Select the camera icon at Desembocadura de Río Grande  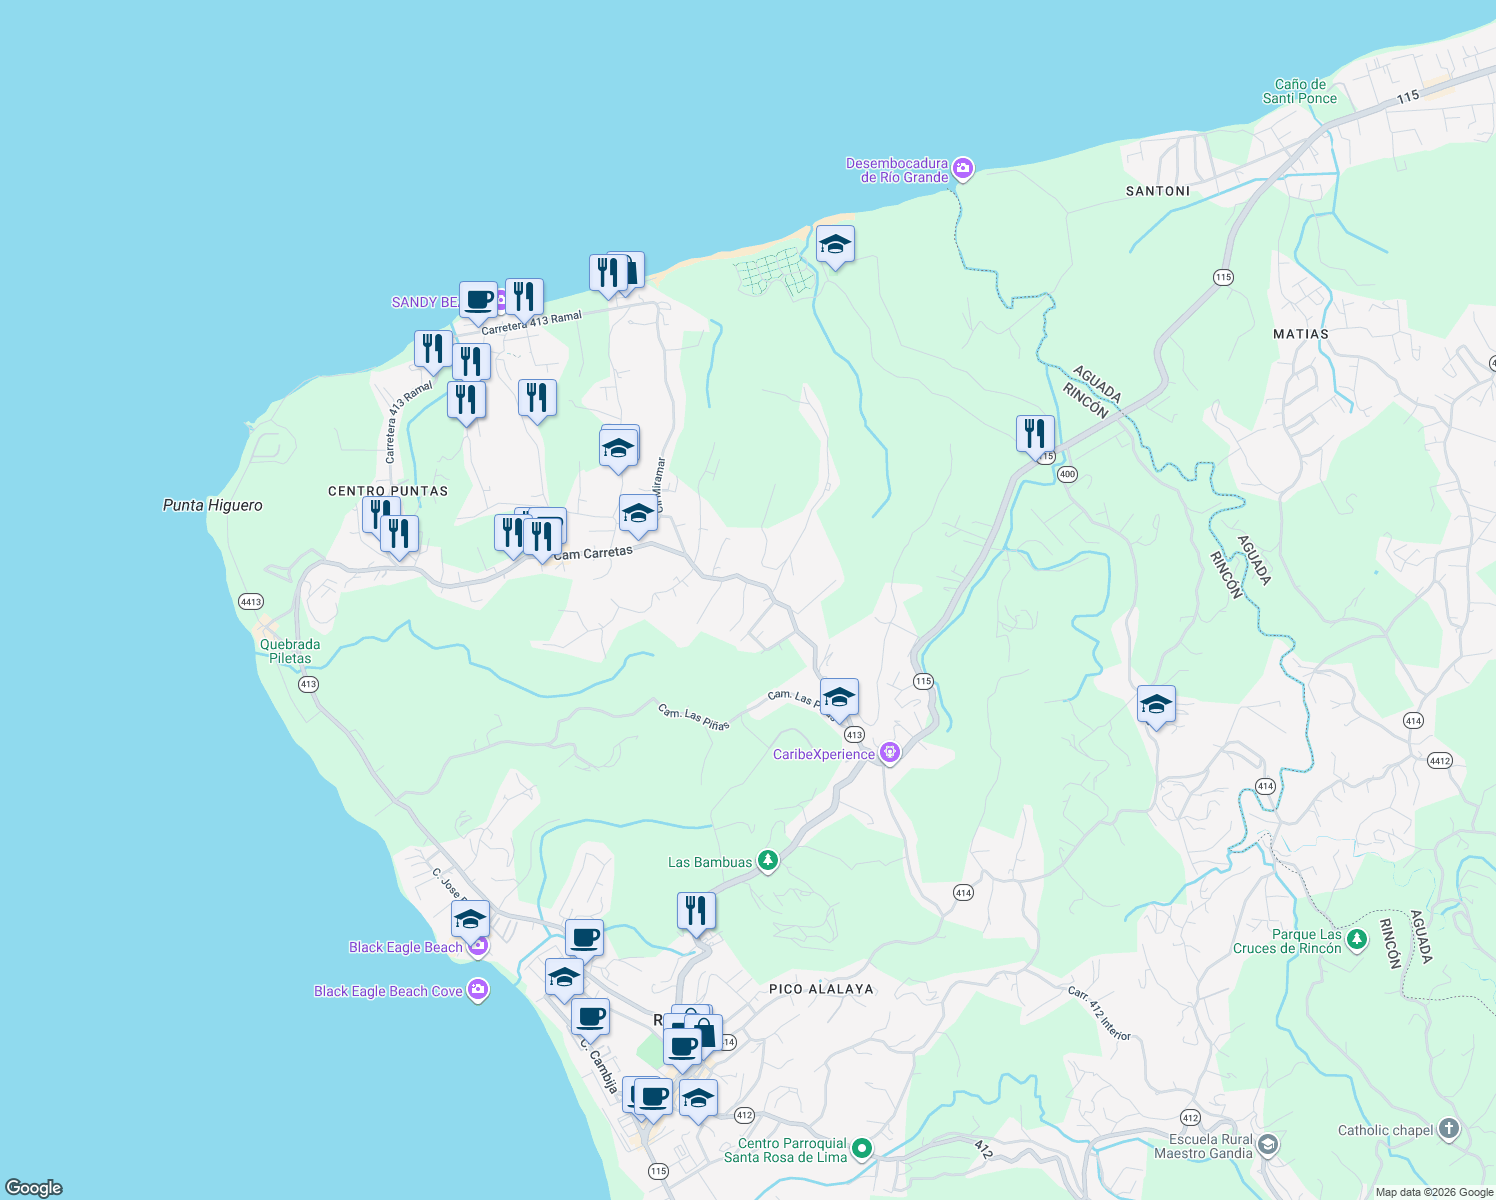pos(962,168)
